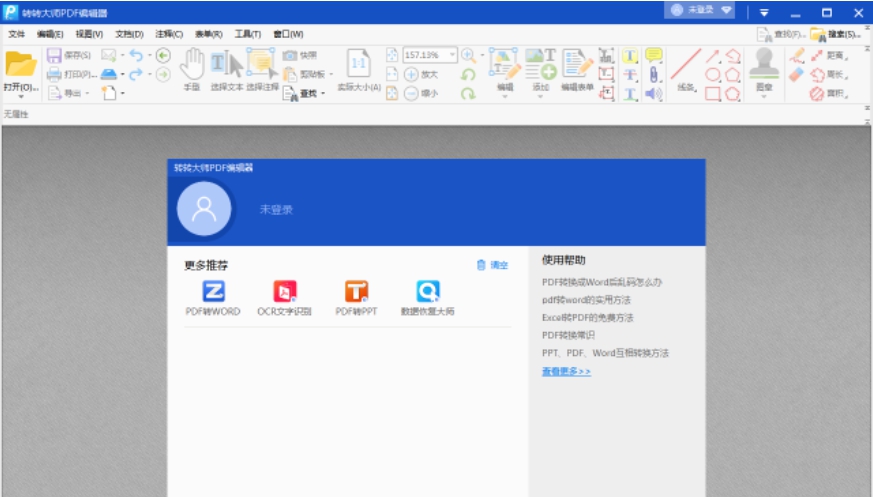Expand the Open button dropdown arrow
873x497 pixels.
click(21, 96)
